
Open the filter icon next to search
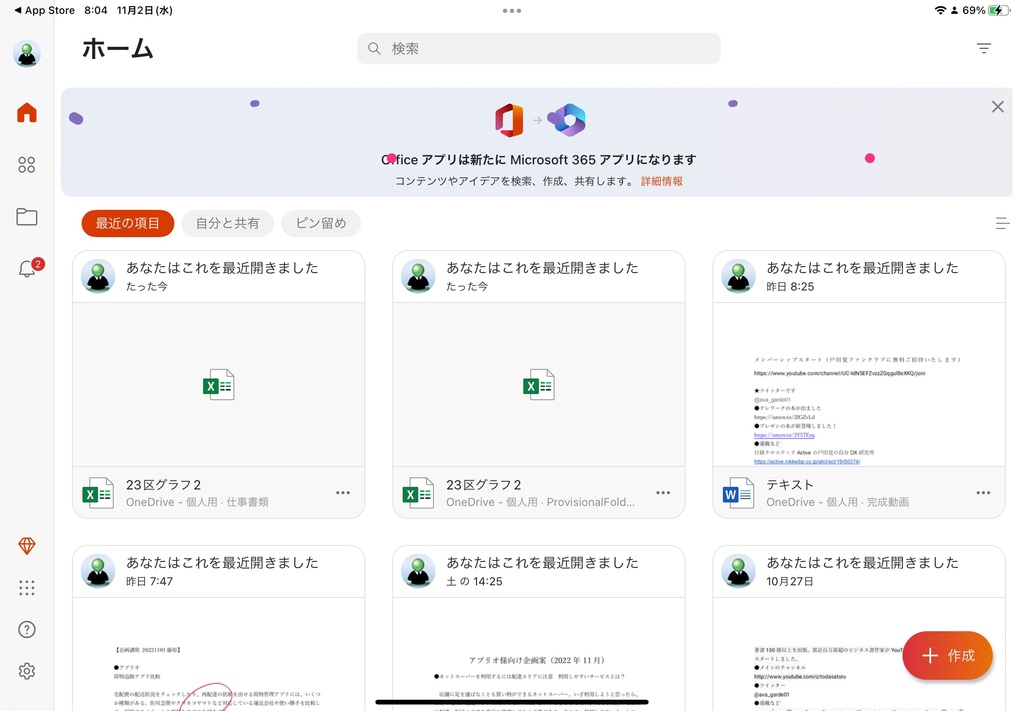[x=984, y=48]
